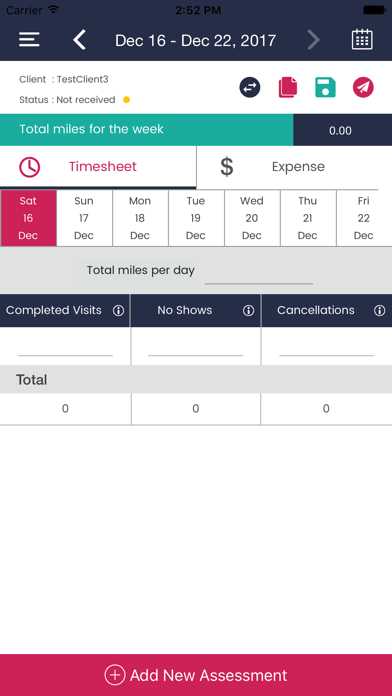Select Sun 17 Dec day
This screenshot has width=392, height=696.
tap(84, 218)
